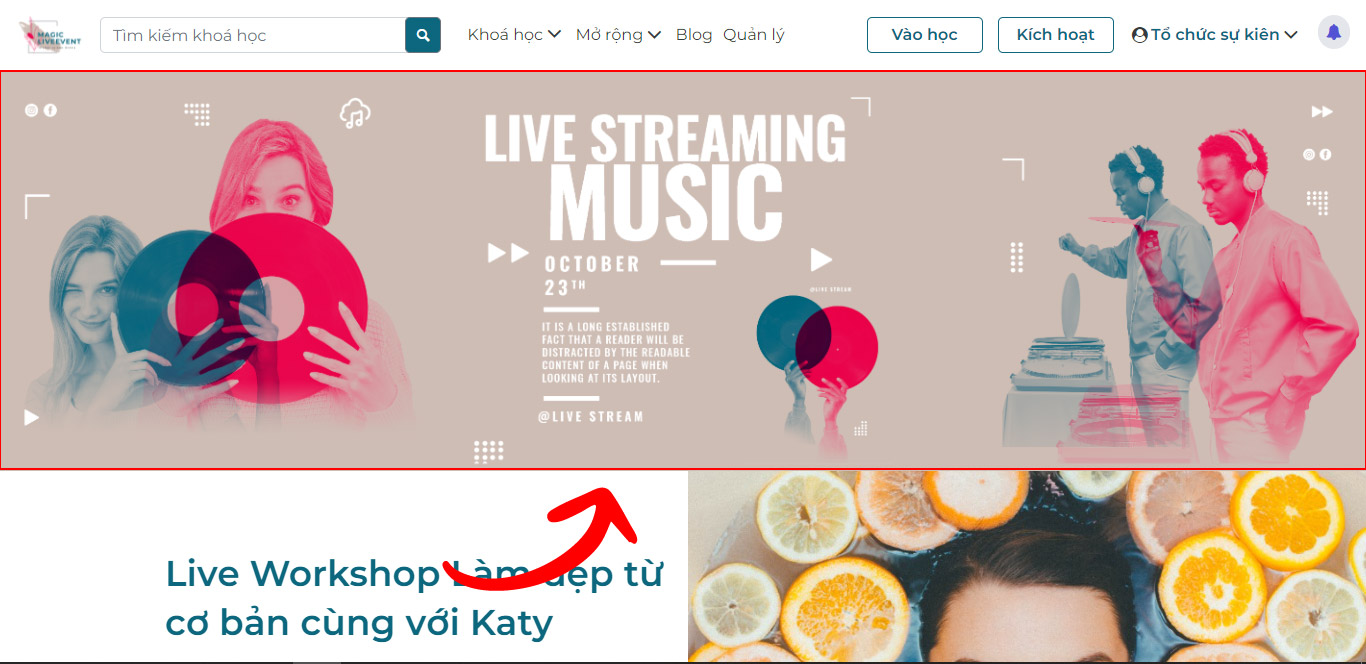Click the search magnifier button
Screen dimensions: 1366x664
[x=423, y=35]
